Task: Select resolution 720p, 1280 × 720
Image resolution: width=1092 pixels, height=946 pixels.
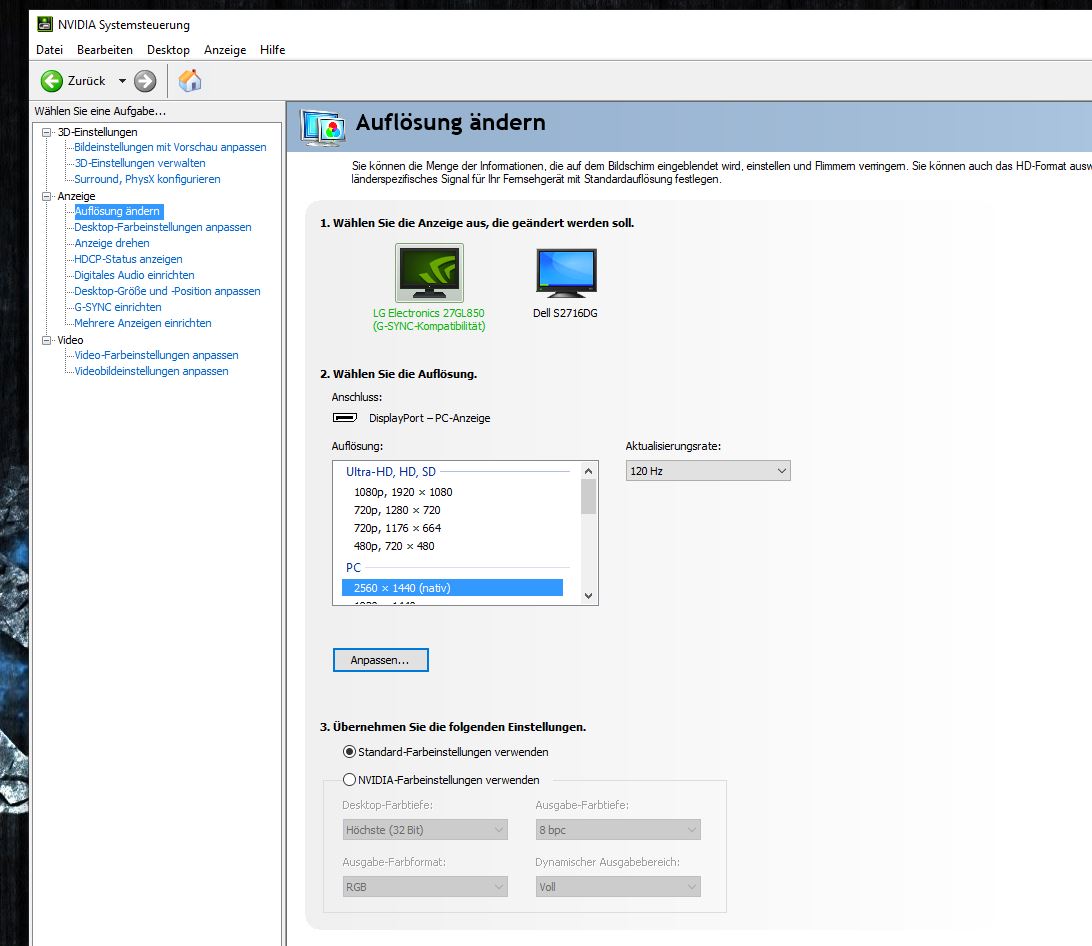Action: pos(397,510)
